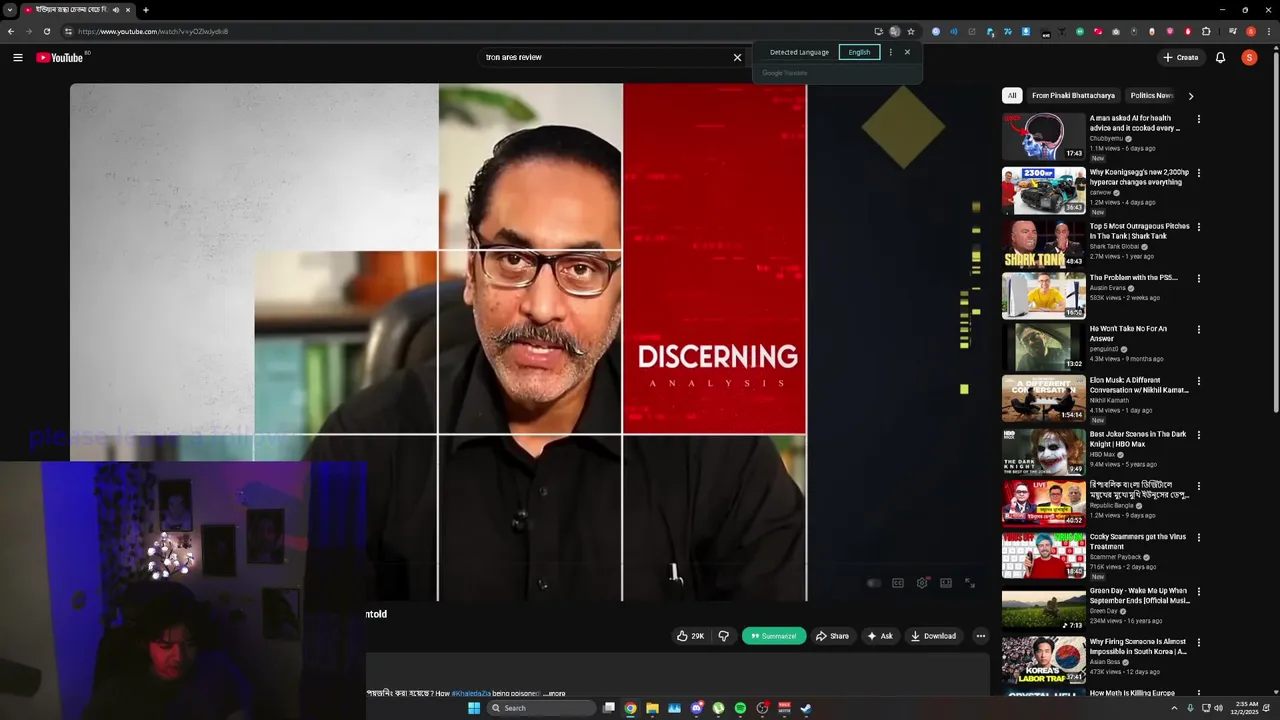1280x720 pixels.
Task: Open Elon Musk Nikhil Kamath conversation thumbnail
Action: coord(1043,398)
